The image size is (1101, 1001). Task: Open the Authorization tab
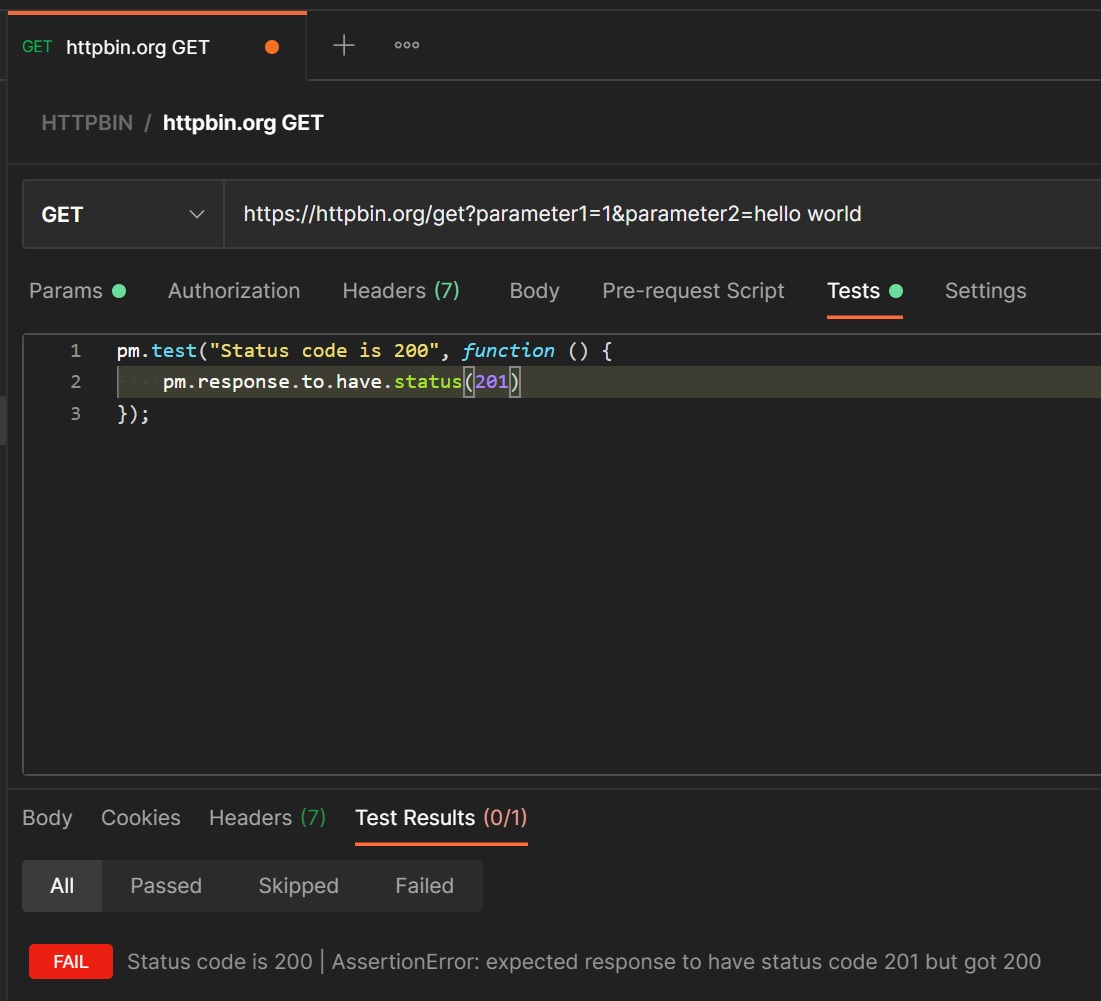click(234, 291)
